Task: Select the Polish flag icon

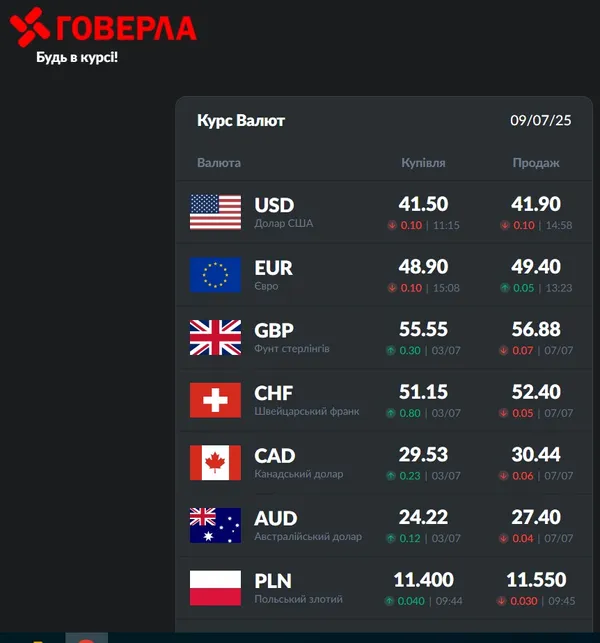Action: 215,588
